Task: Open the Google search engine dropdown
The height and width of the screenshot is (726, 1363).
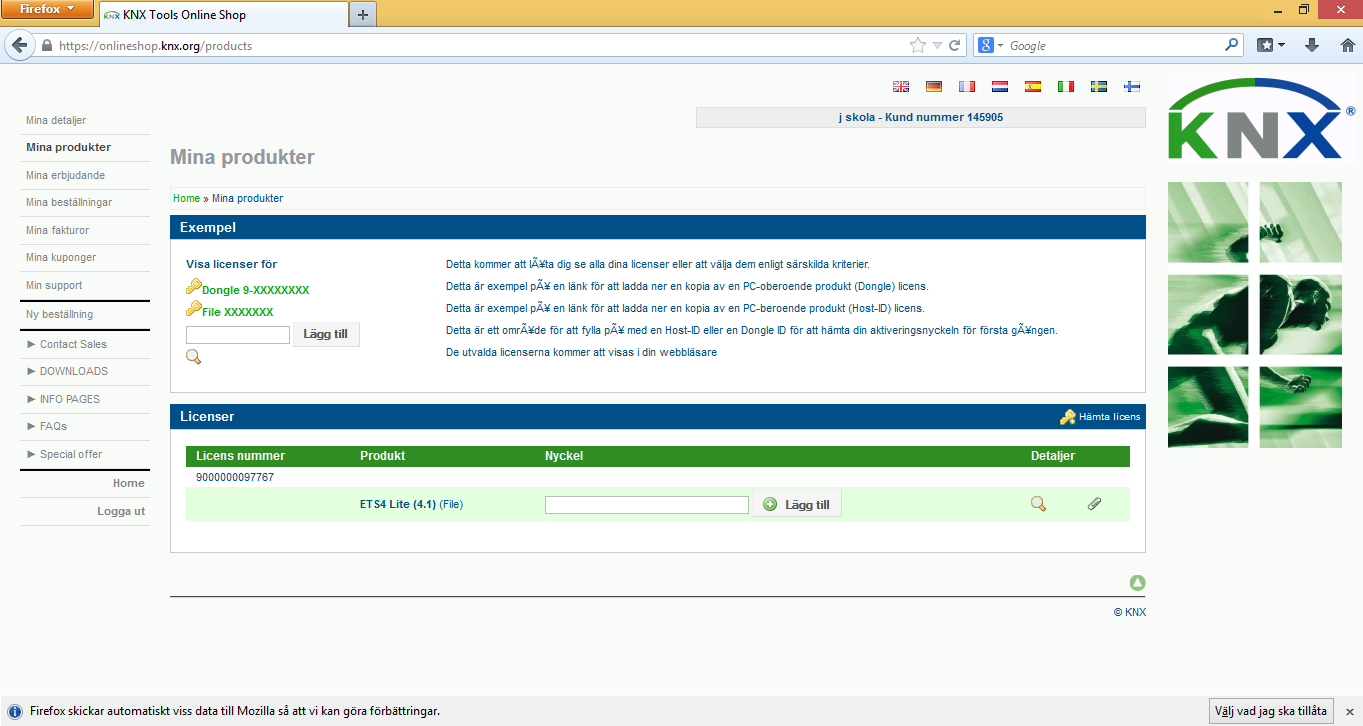Action: click(x=990, y=45)
